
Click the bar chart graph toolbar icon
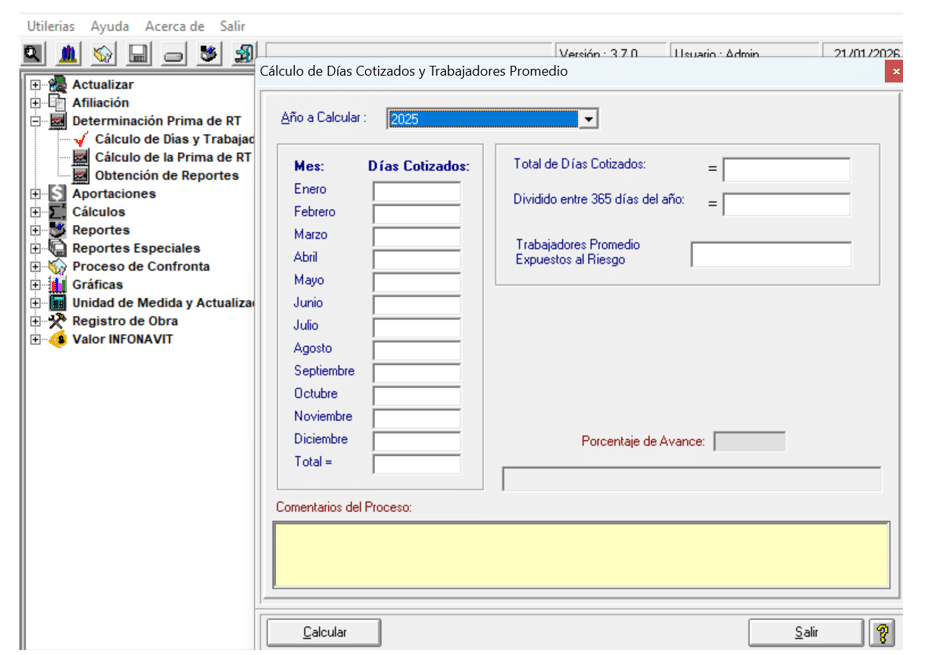tap(68, 54)
